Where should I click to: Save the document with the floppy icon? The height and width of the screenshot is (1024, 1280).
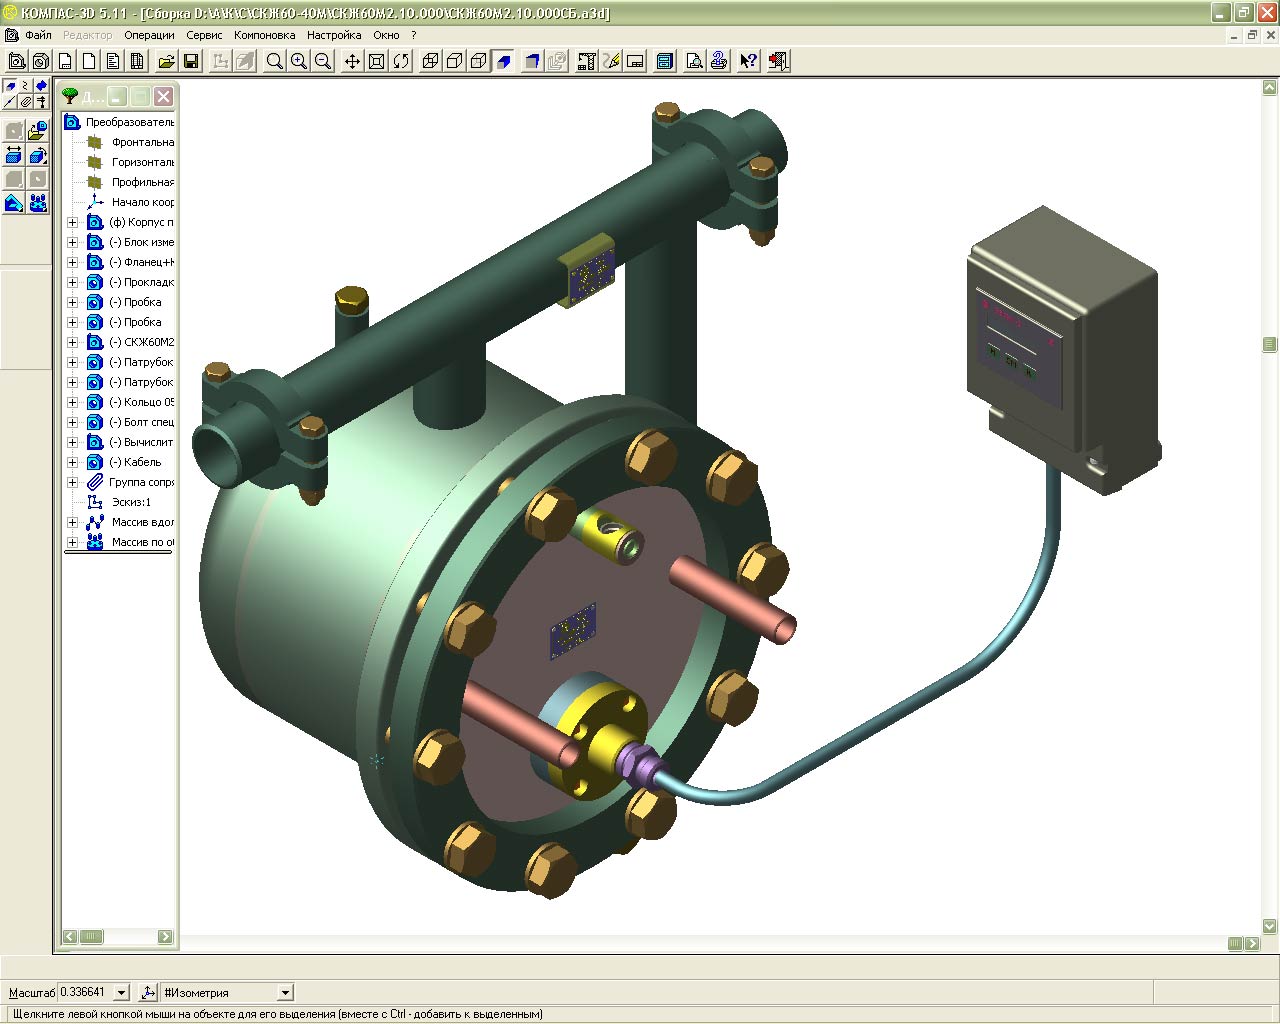coord(191,61)
